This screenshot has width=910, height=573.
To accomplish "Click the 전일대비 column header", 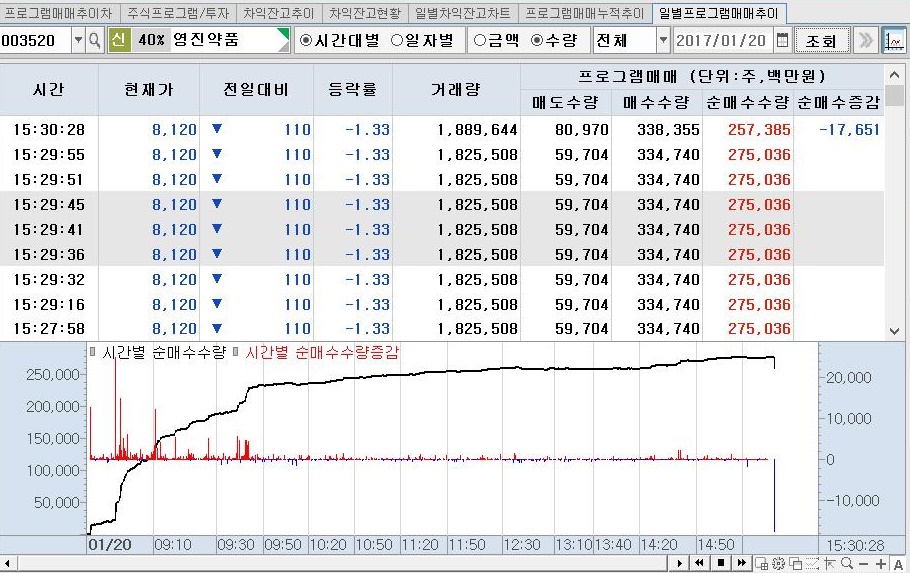I will tap(256, 89).
